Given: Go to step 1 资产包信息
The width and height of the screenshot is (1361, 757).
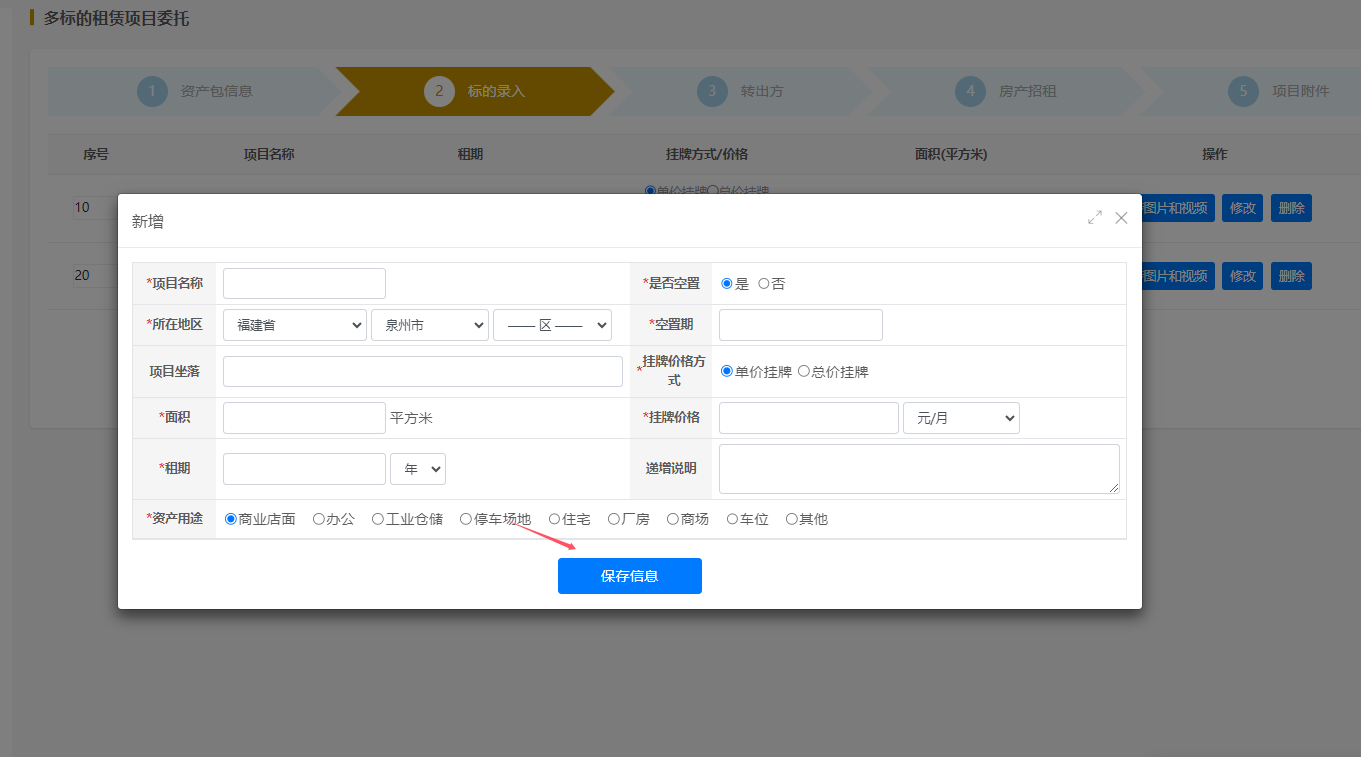Looking at the screenshot, I should [195, 91].
